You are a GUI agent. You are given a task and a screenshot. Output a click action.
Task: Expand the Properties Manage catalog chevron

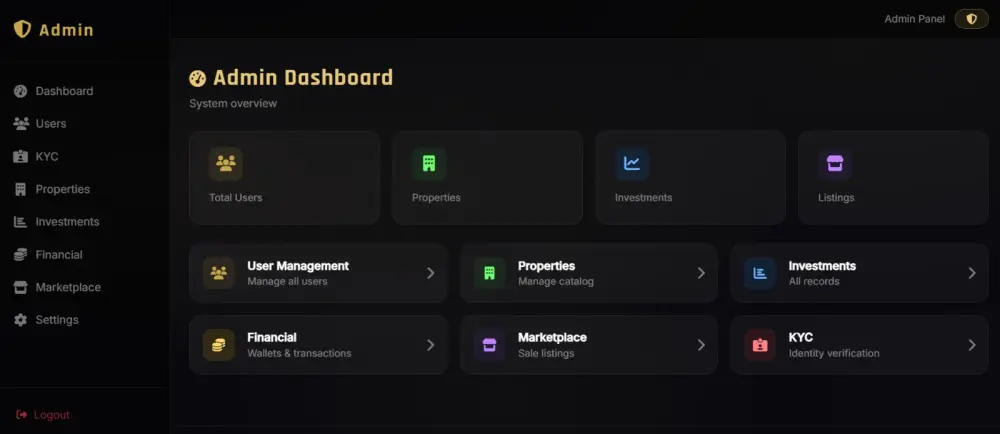(x=701, y=273)
